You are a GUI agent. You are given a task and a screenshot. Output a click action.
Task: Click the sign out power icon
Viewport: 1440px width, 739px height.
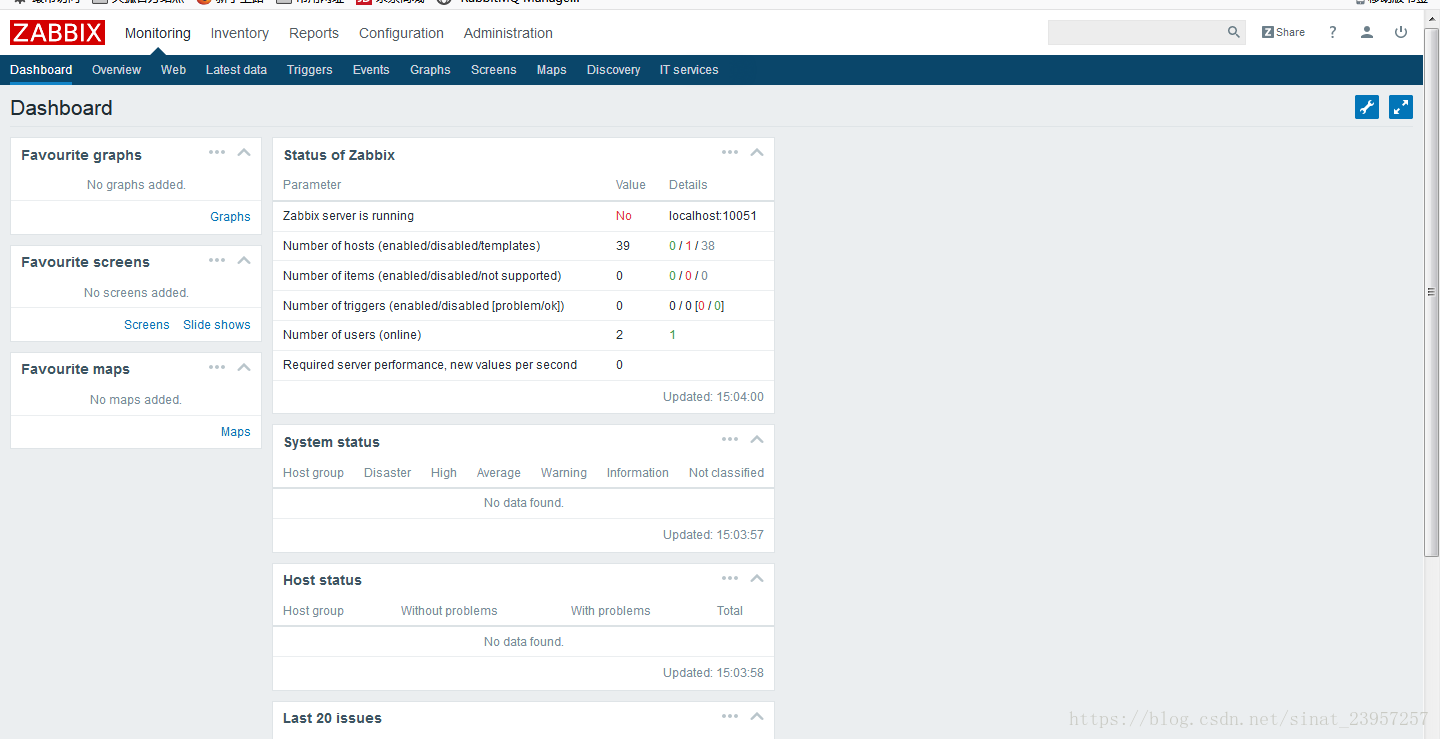coord(1401,32)
